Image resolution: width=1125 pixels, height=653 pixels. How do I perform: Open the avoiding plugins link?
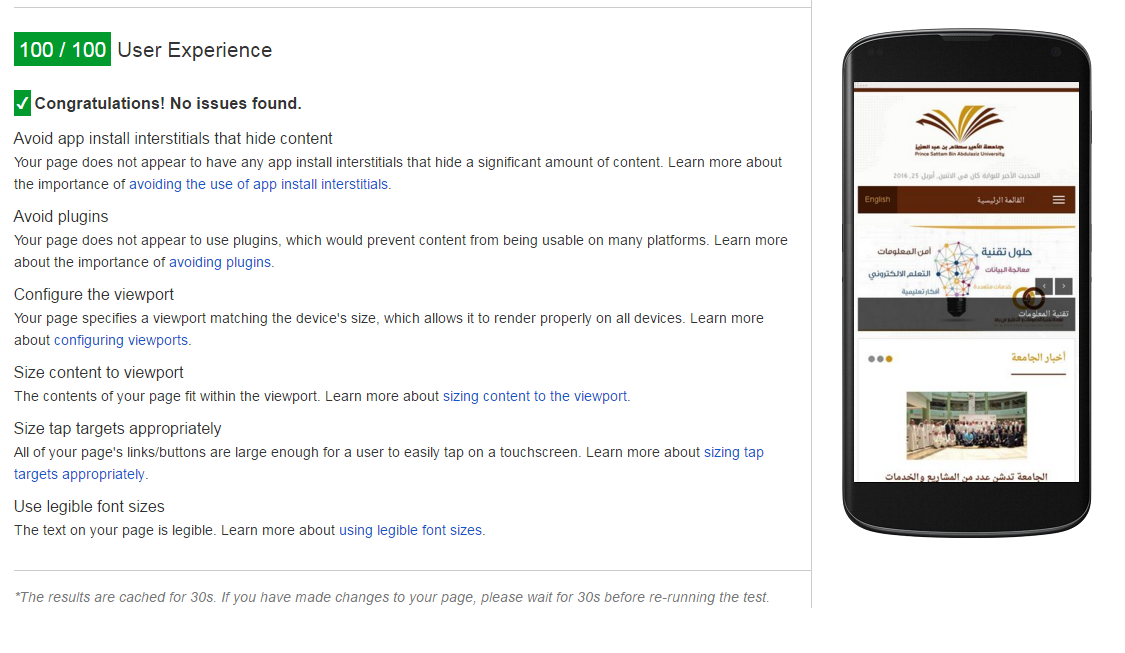coord(219,262)
